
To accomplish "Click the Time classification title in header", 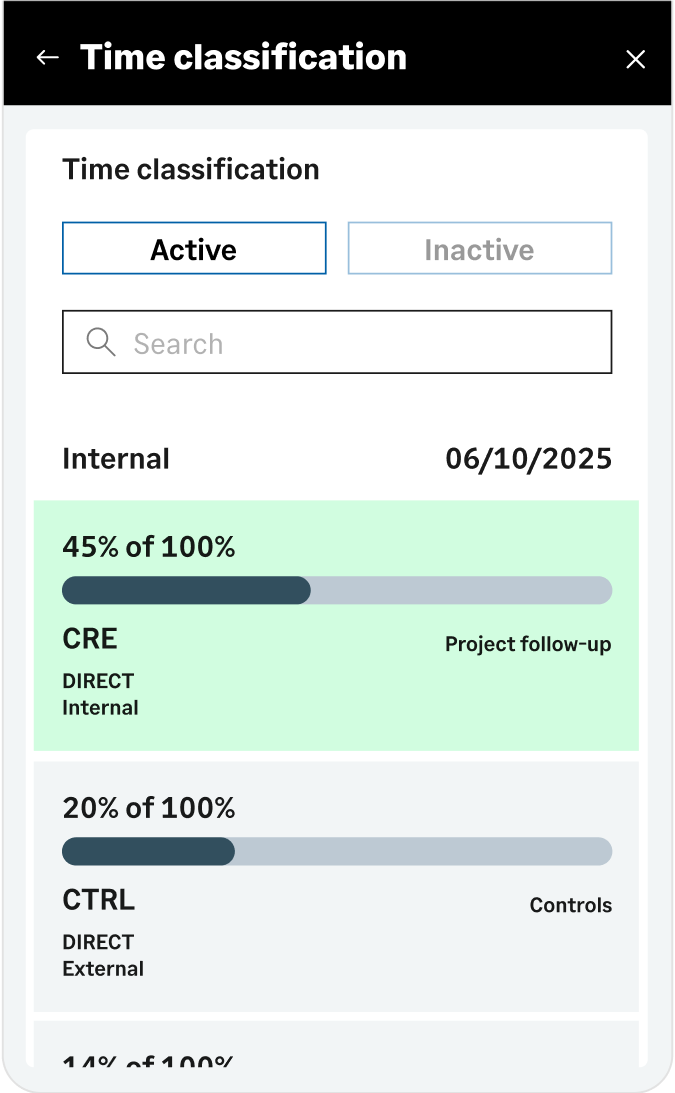I will coord(243,57).
